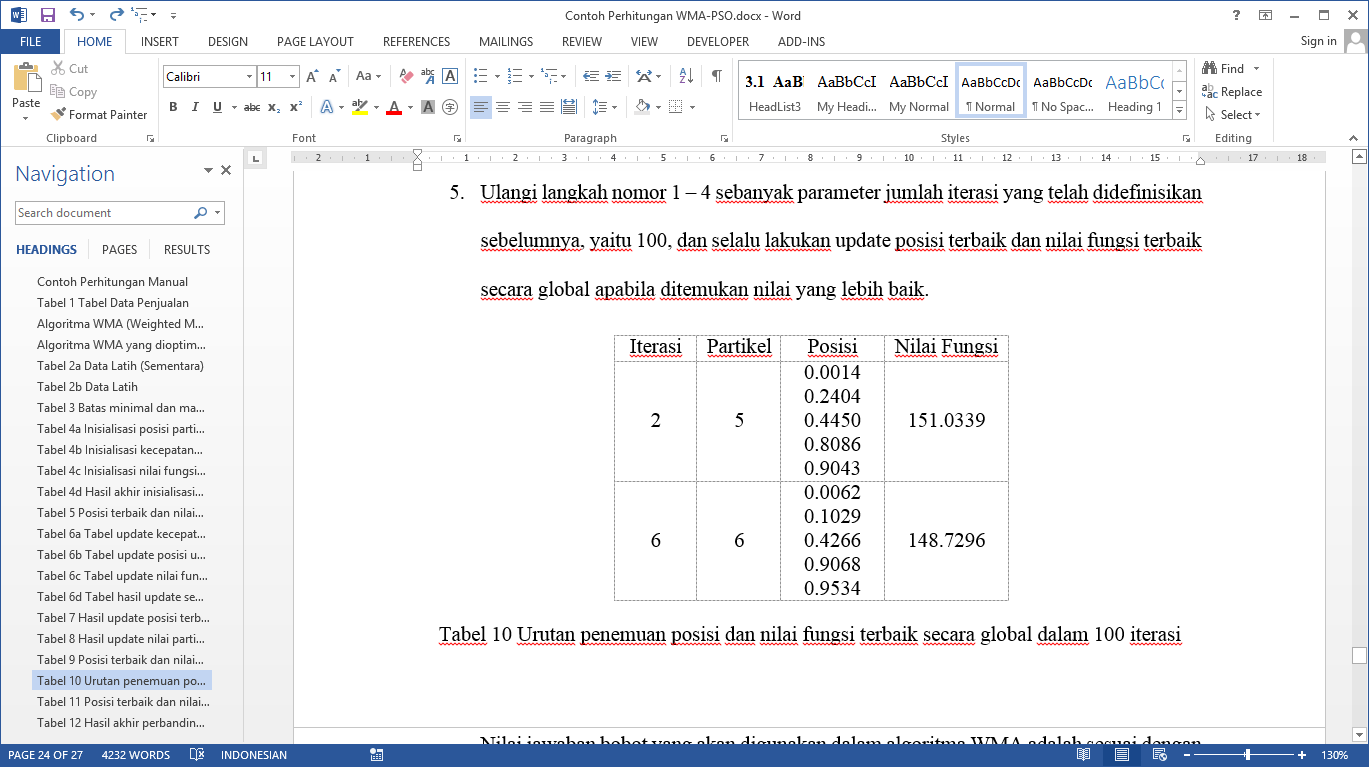Apply Center alignment to the paragraph
1369x767 pixels.
[x=503, y=107]
